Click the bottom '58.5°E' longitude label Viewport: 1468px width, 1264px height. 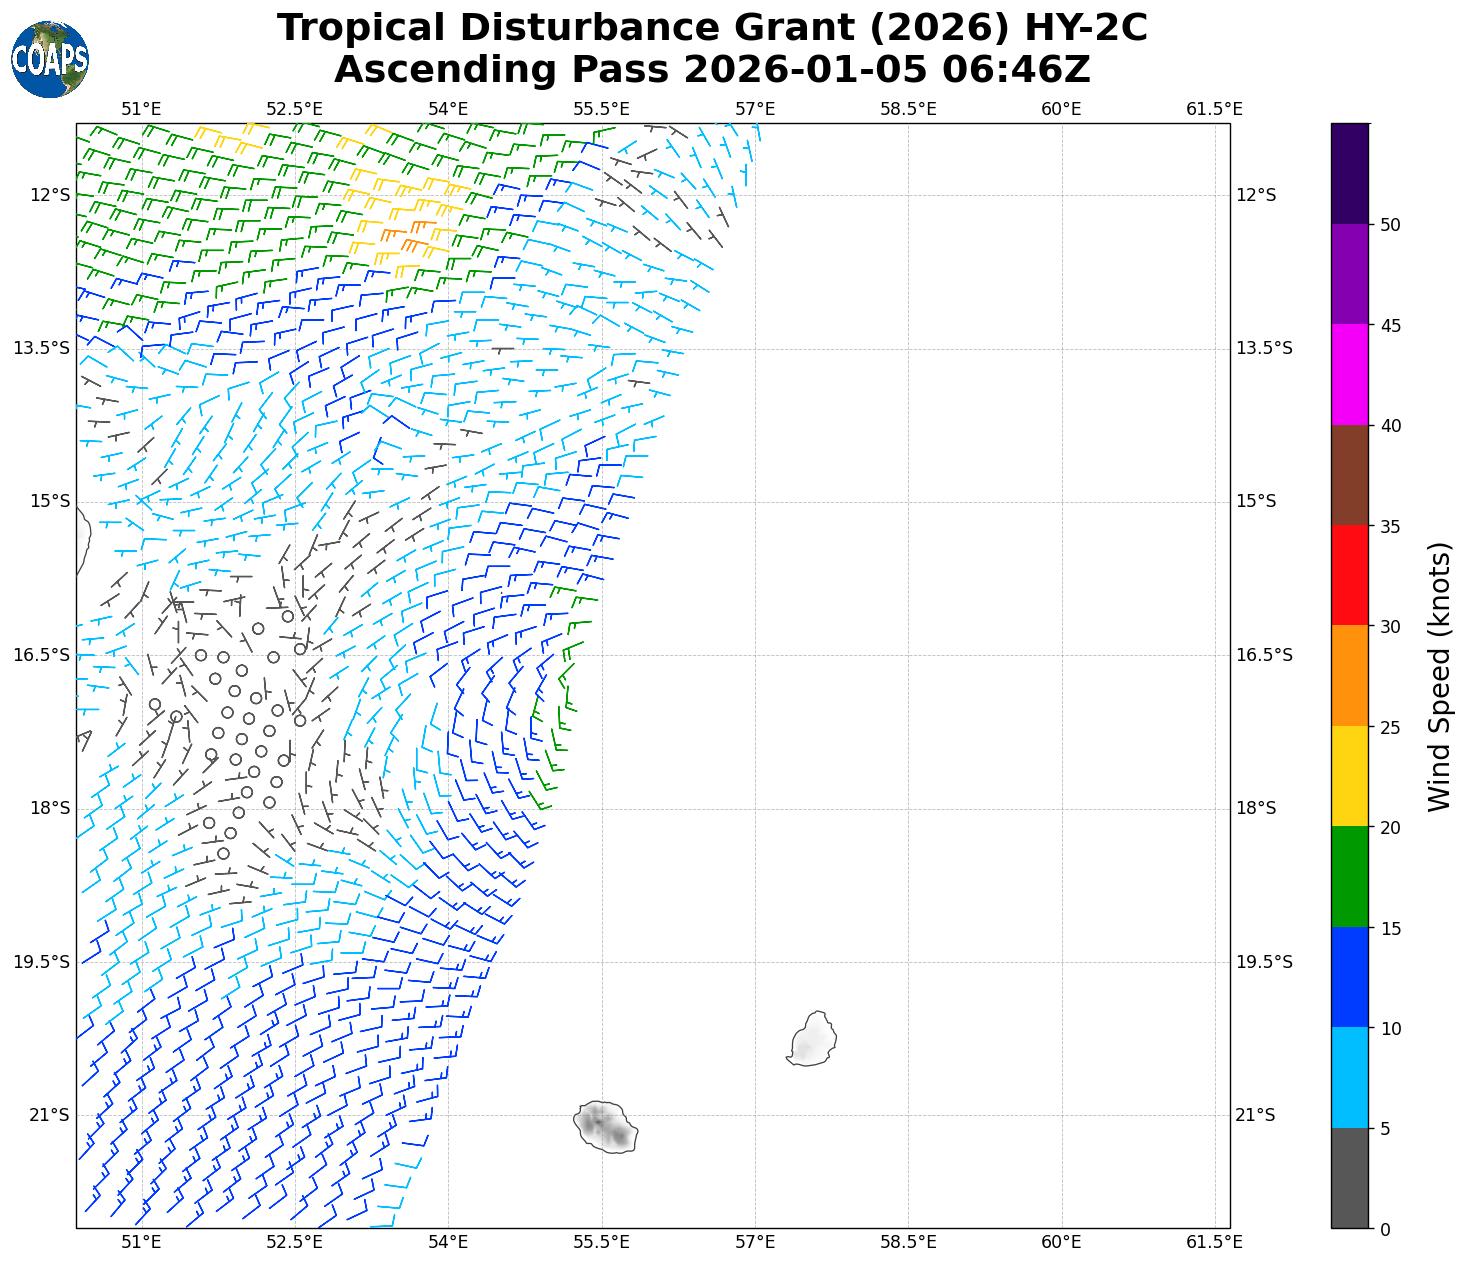(908, 1242)
